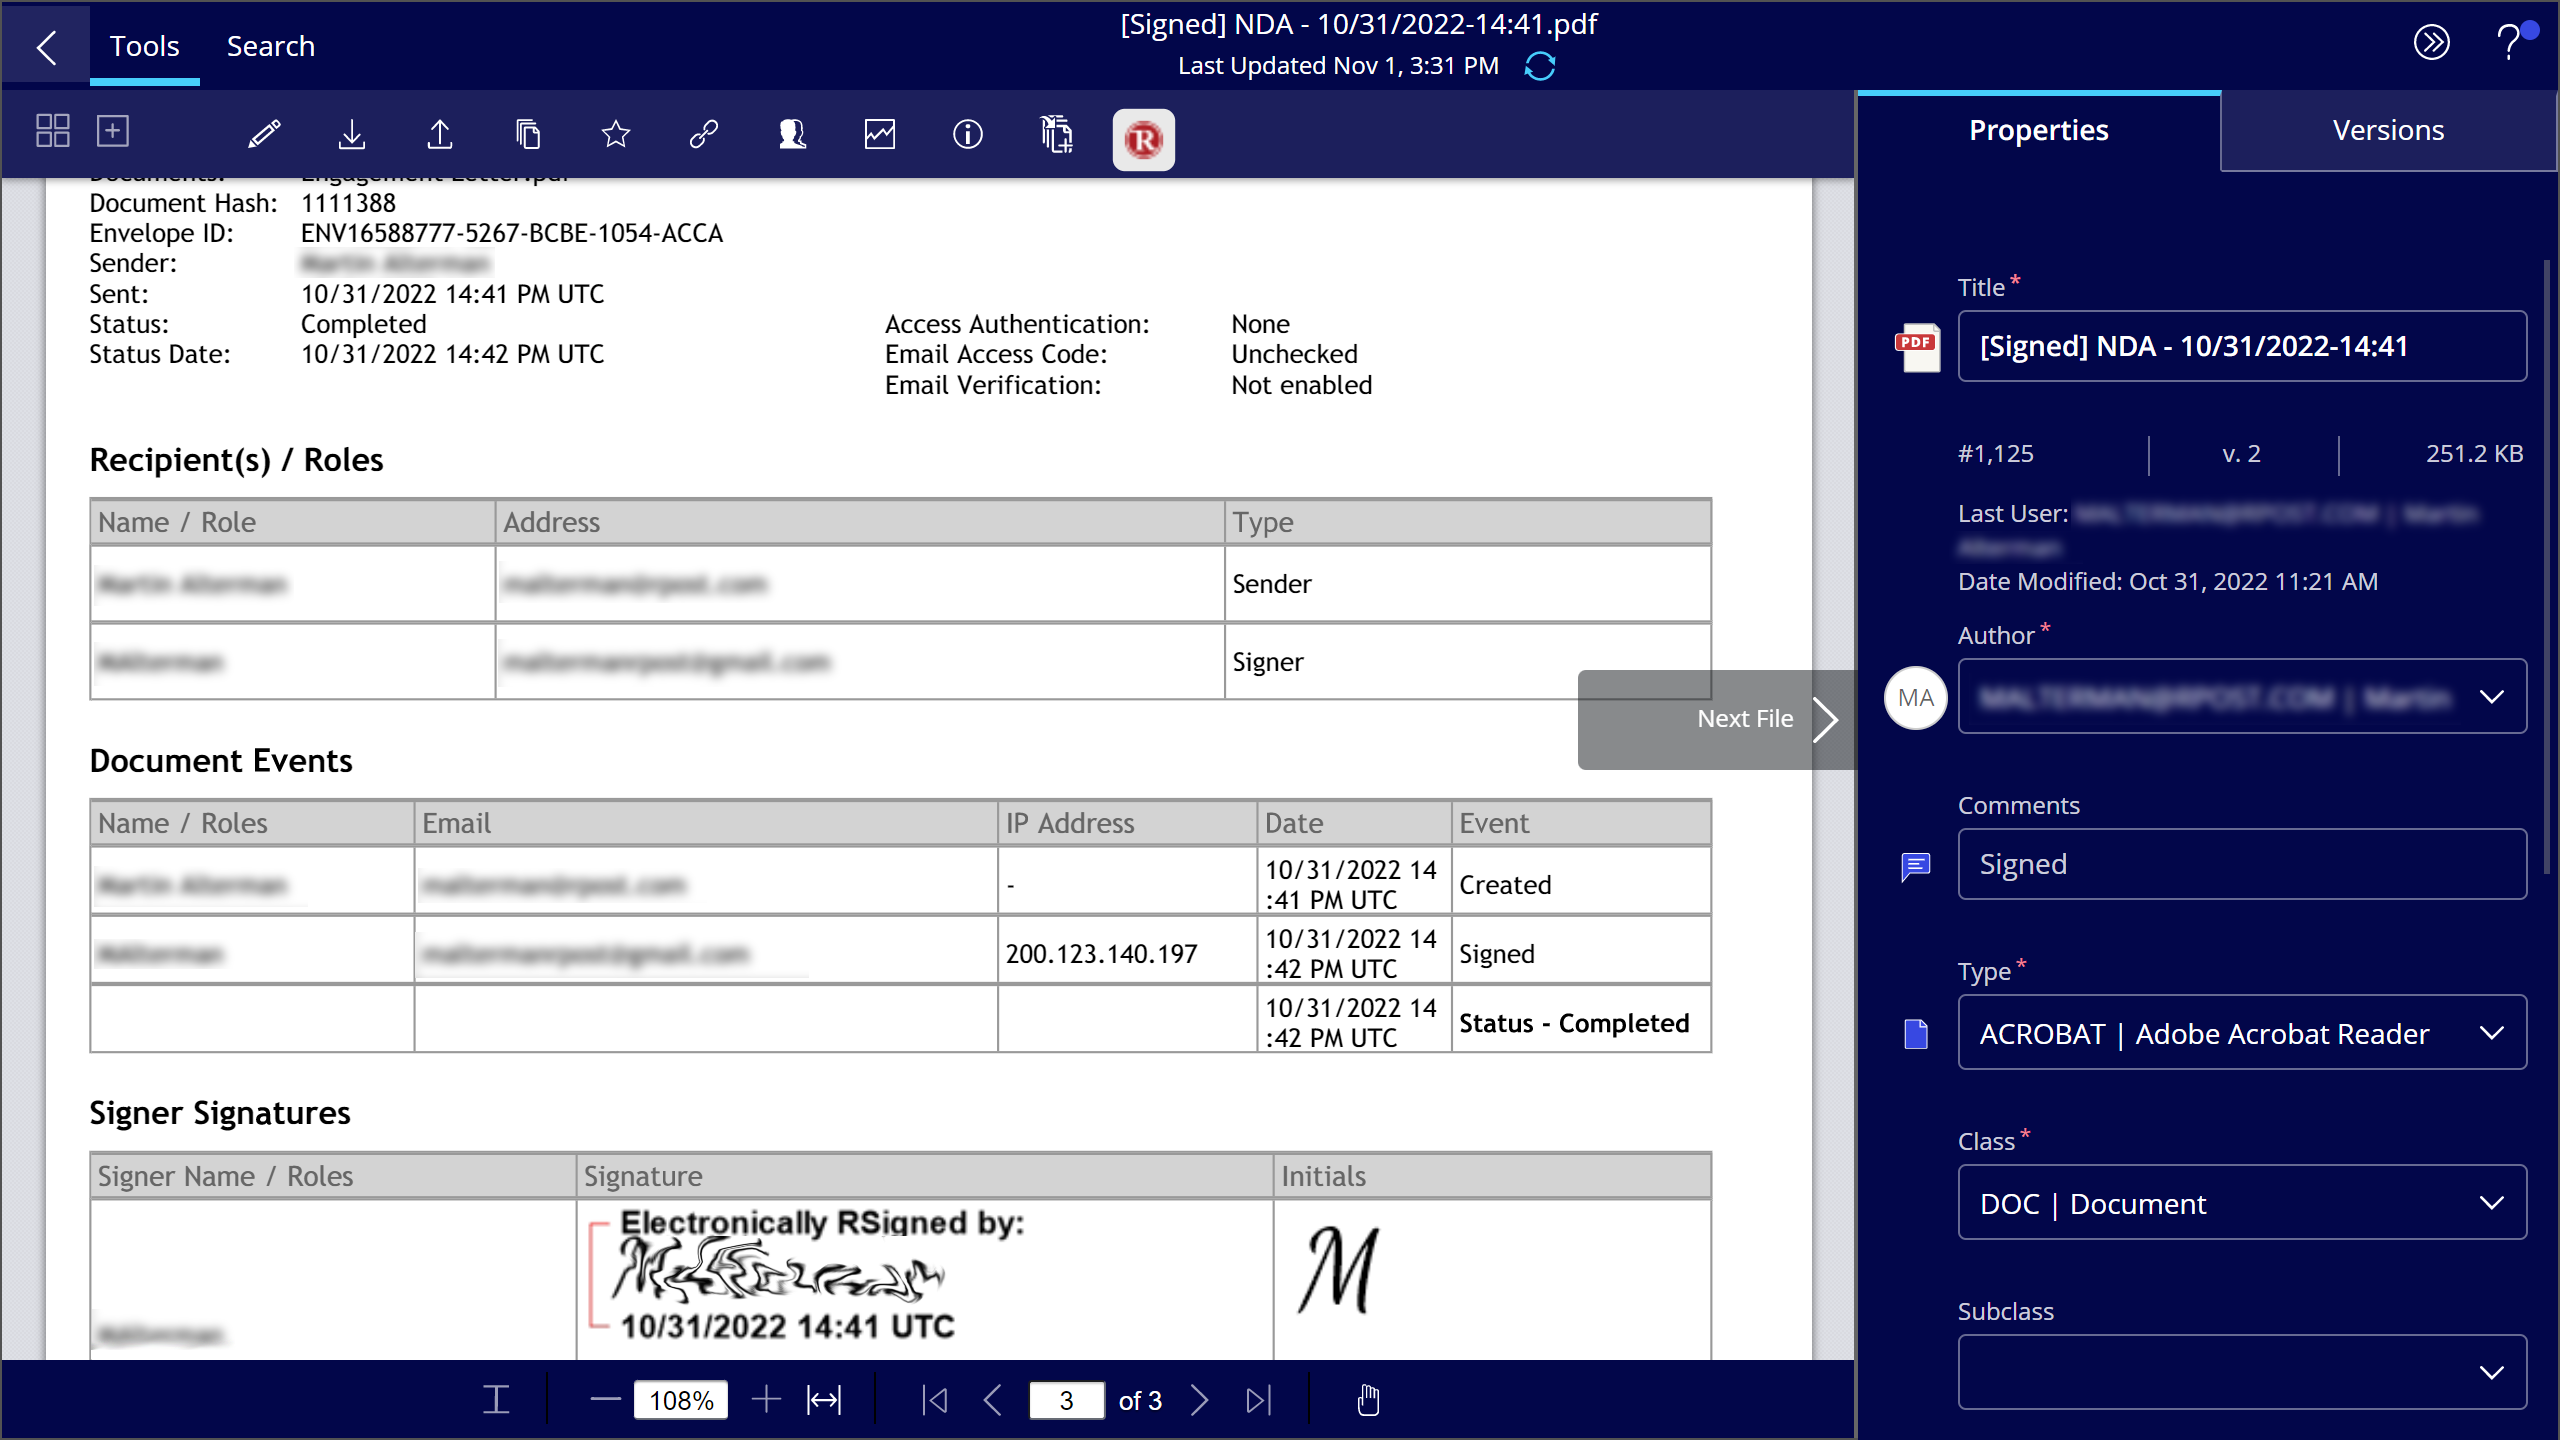Click the star favorite icon
This screenshot has height=1440, width=2560.
pyautogui.click(x=616, y=134)
